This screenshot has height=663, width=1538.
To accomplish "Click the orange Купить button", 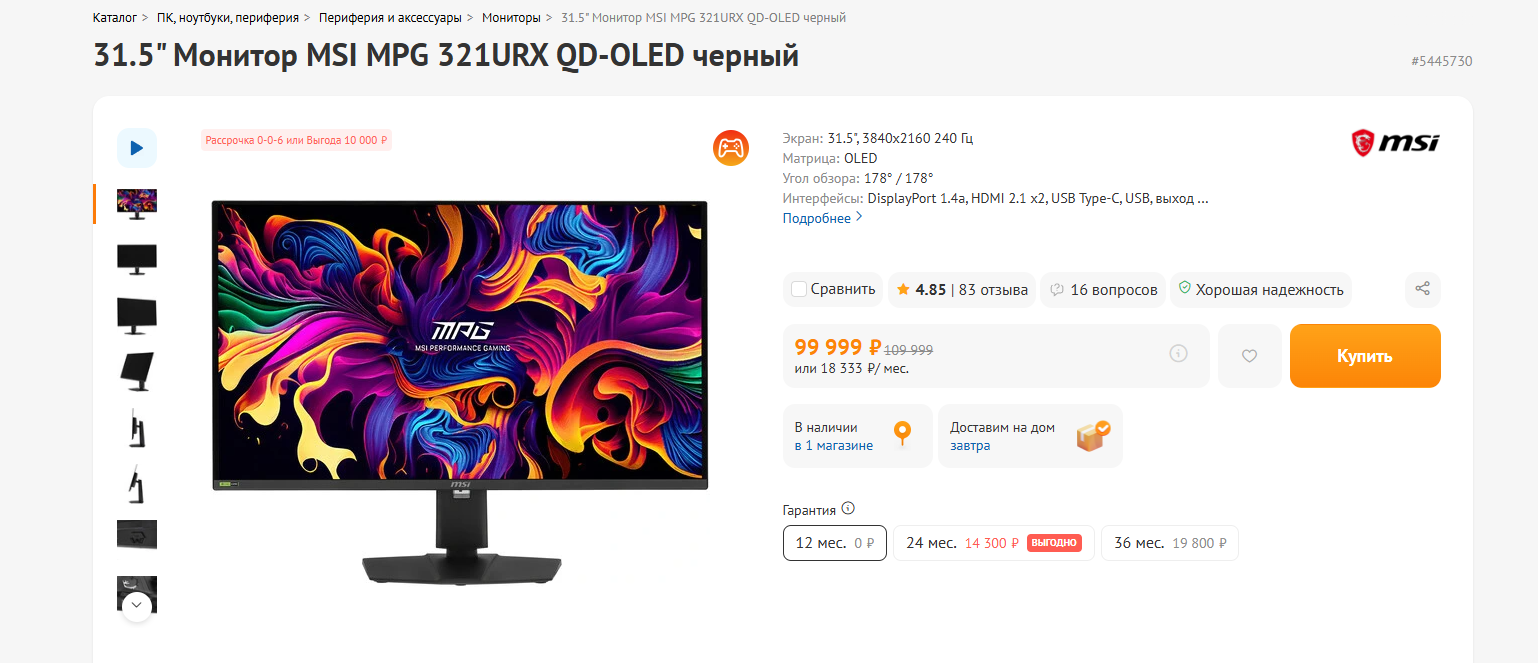I will (1365, 356).
